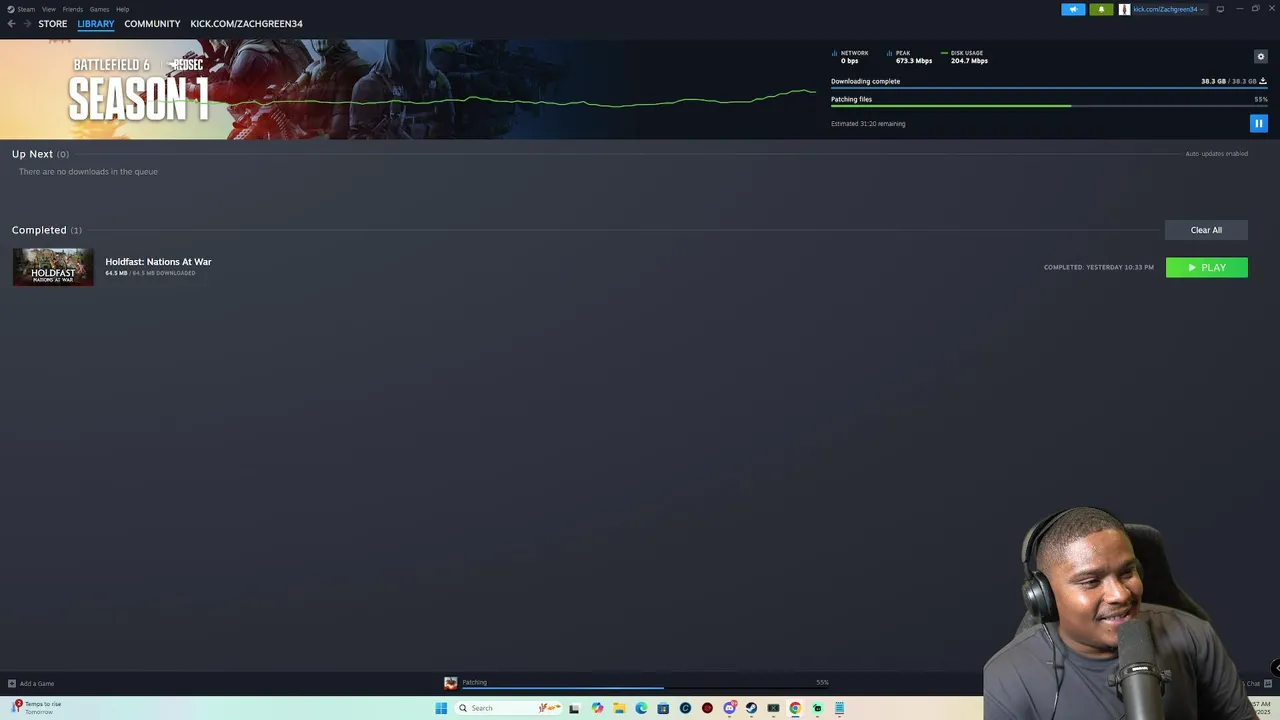Open the green notifications bell

1101,9
